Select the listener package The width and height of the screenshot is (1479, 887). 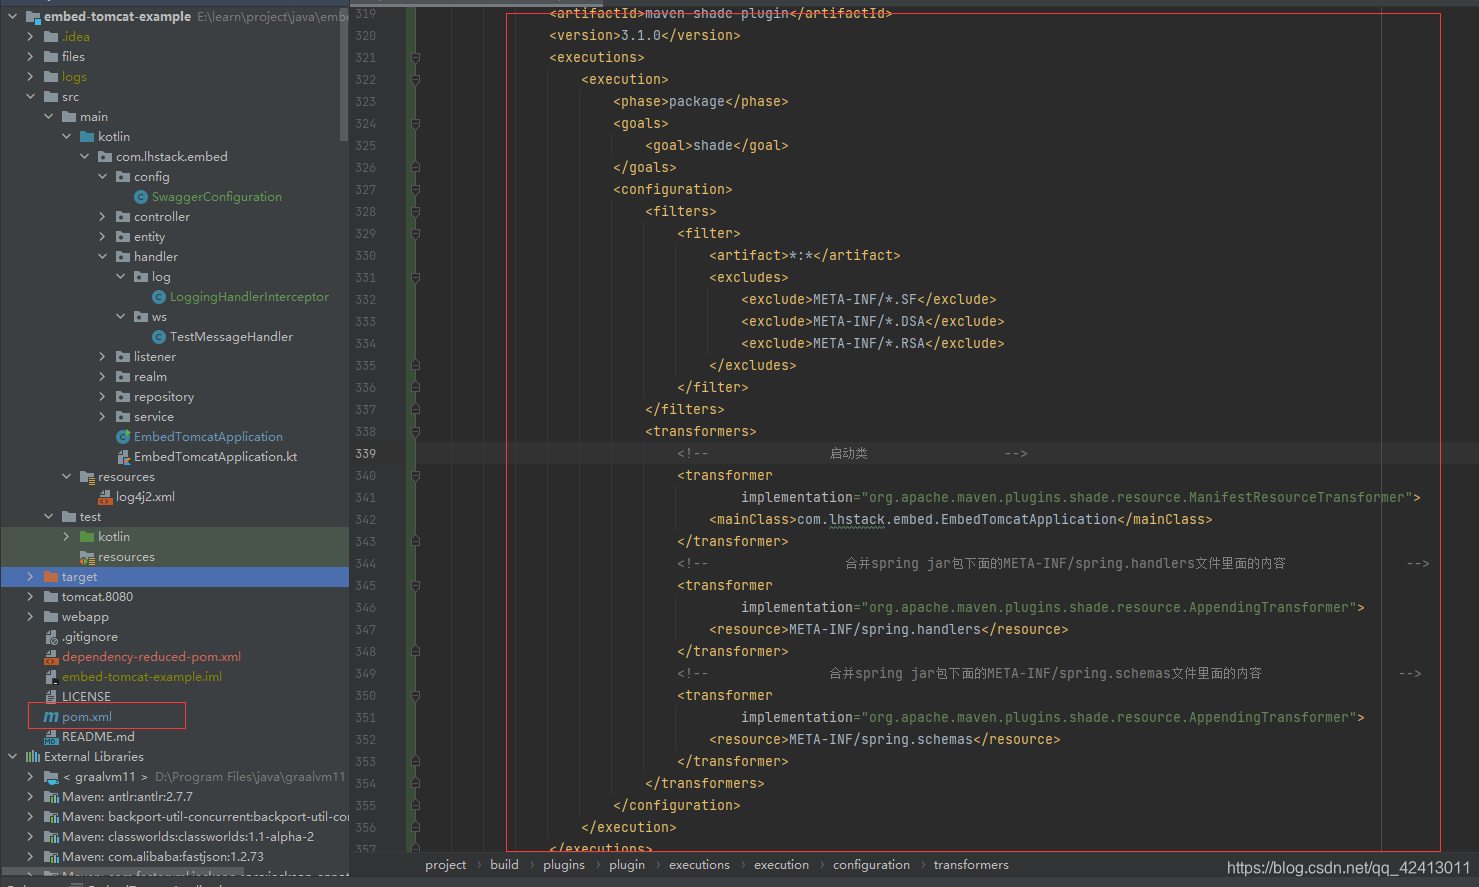[155, 357]
